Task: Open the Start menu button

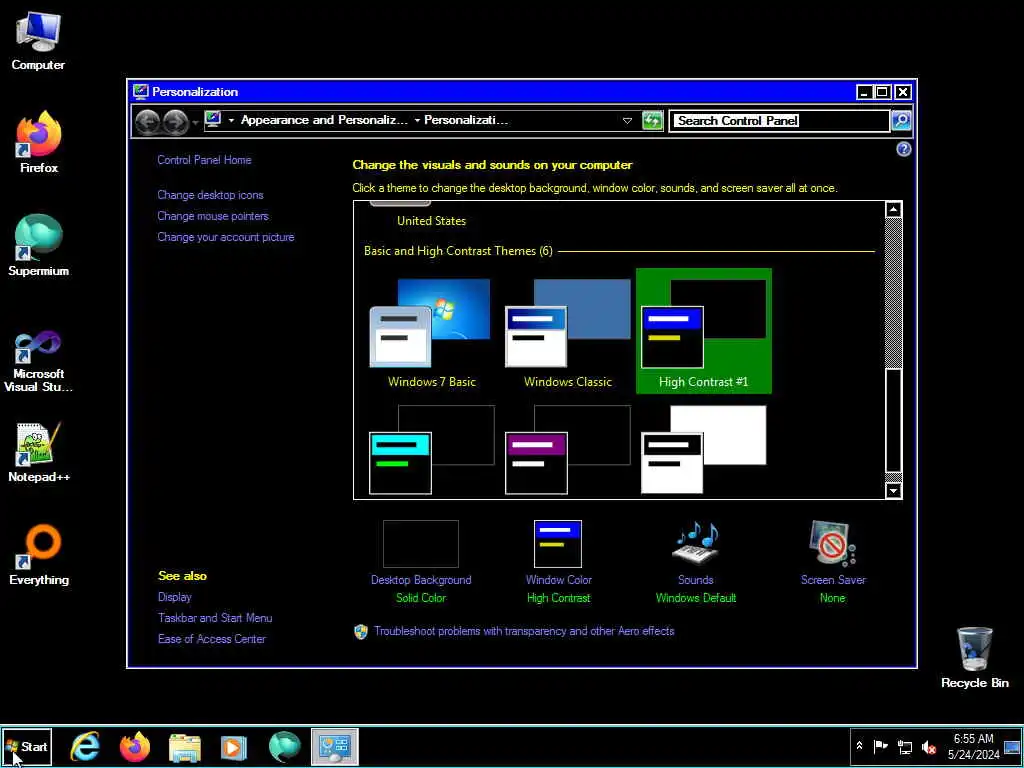Action: [x=27, y=746]
